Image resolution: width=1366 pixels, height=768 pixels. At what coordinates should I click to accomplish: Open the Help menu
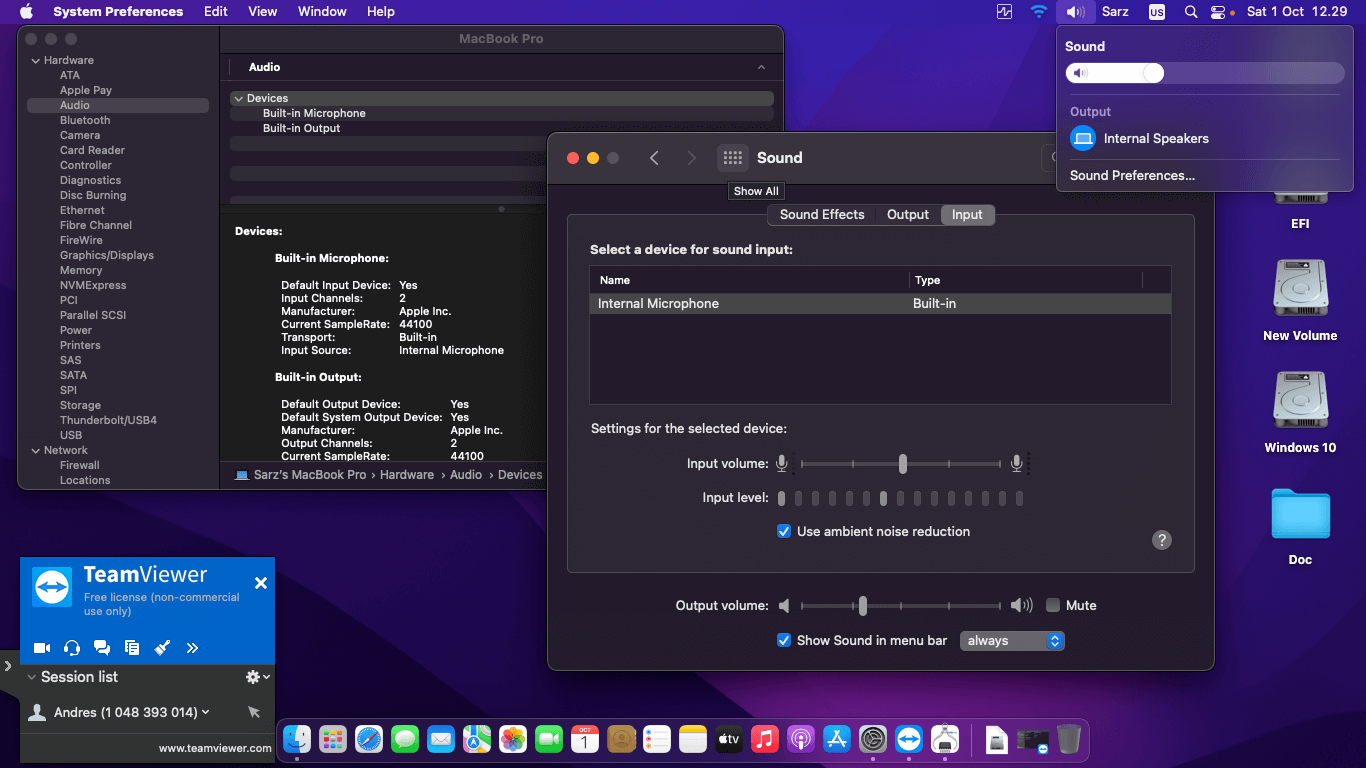click(x=381, y=12)
